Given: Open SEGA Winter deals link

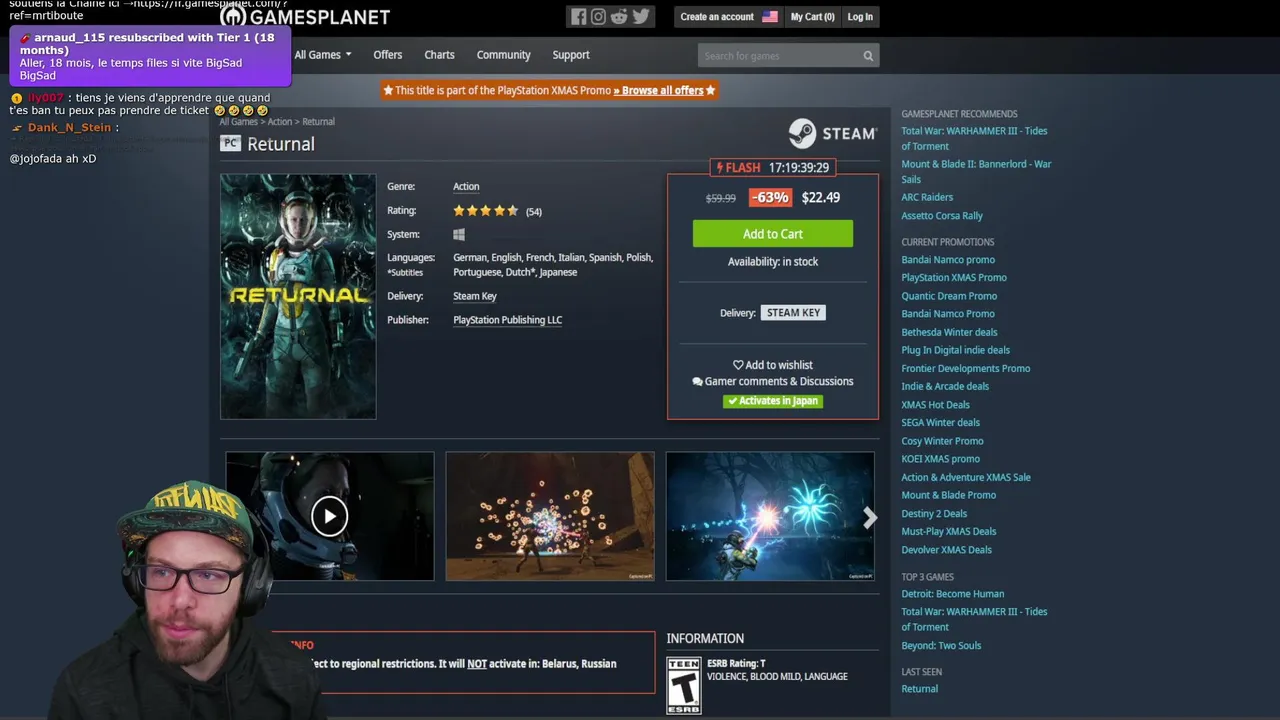Looking at the screenshot, I should tap(940, 423).
